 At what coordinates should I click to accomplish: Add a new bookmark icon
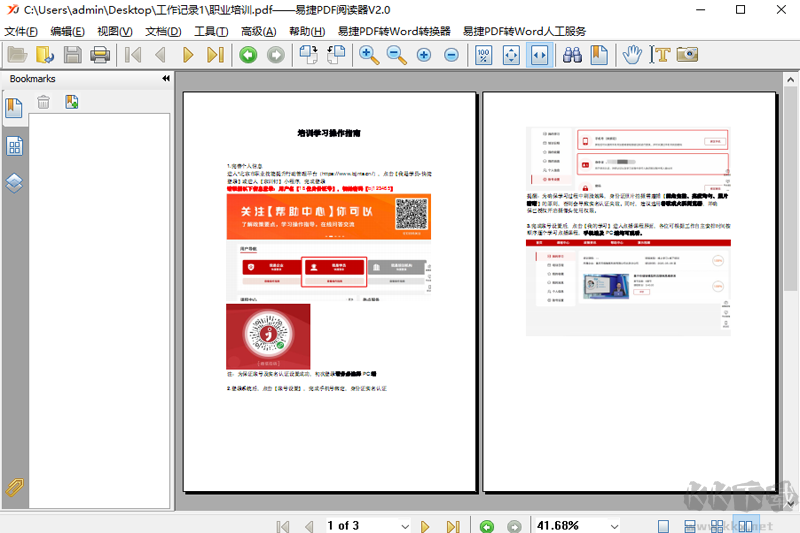(71, 102)
